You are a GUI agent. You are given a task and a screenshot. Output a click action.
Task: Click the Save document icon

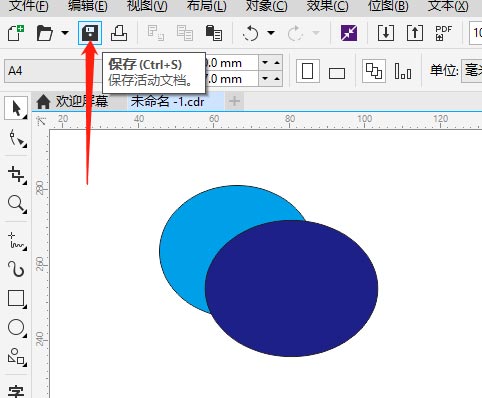90,33
